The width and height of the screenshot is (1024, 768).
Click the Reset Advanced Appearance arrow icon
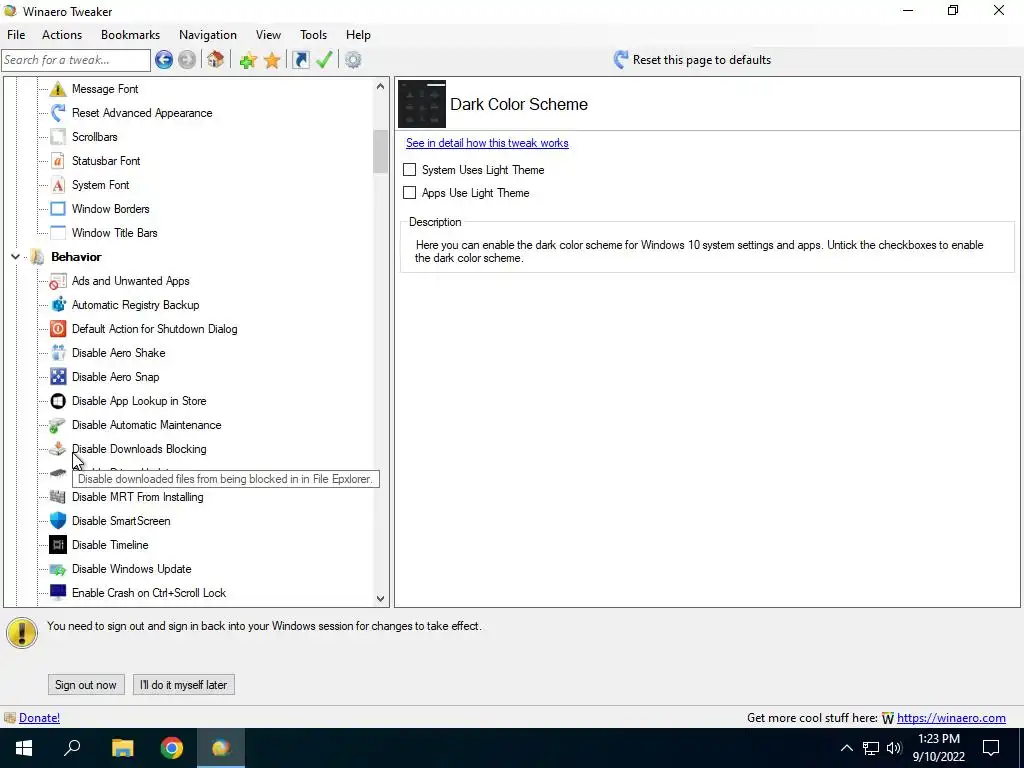[x=58, y=113]
